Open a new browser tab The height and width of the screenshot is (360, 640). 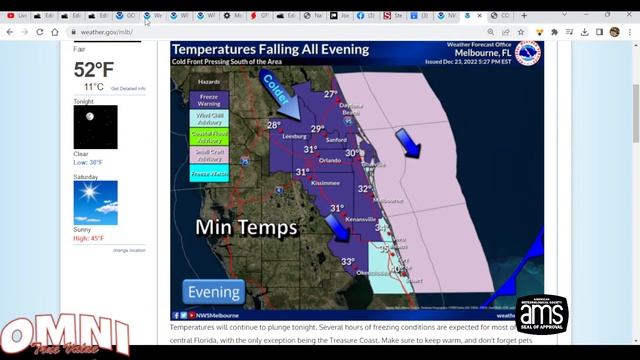tap(524, 16)
